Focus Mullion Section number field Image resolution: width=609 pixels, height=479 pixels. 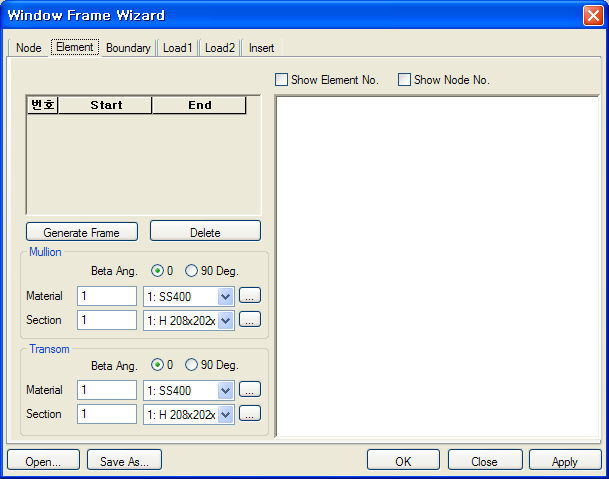point(107,320)
